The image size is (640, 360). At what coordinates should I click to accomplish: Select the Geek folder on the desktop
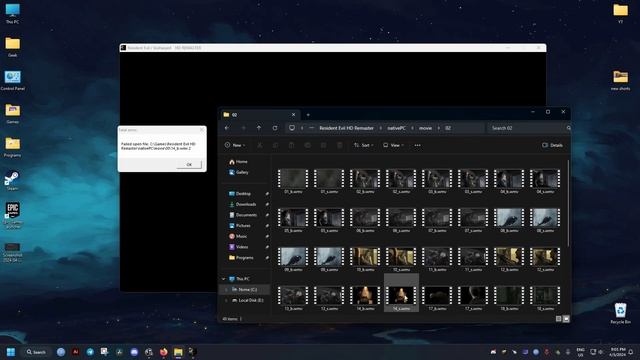point(12,47)
